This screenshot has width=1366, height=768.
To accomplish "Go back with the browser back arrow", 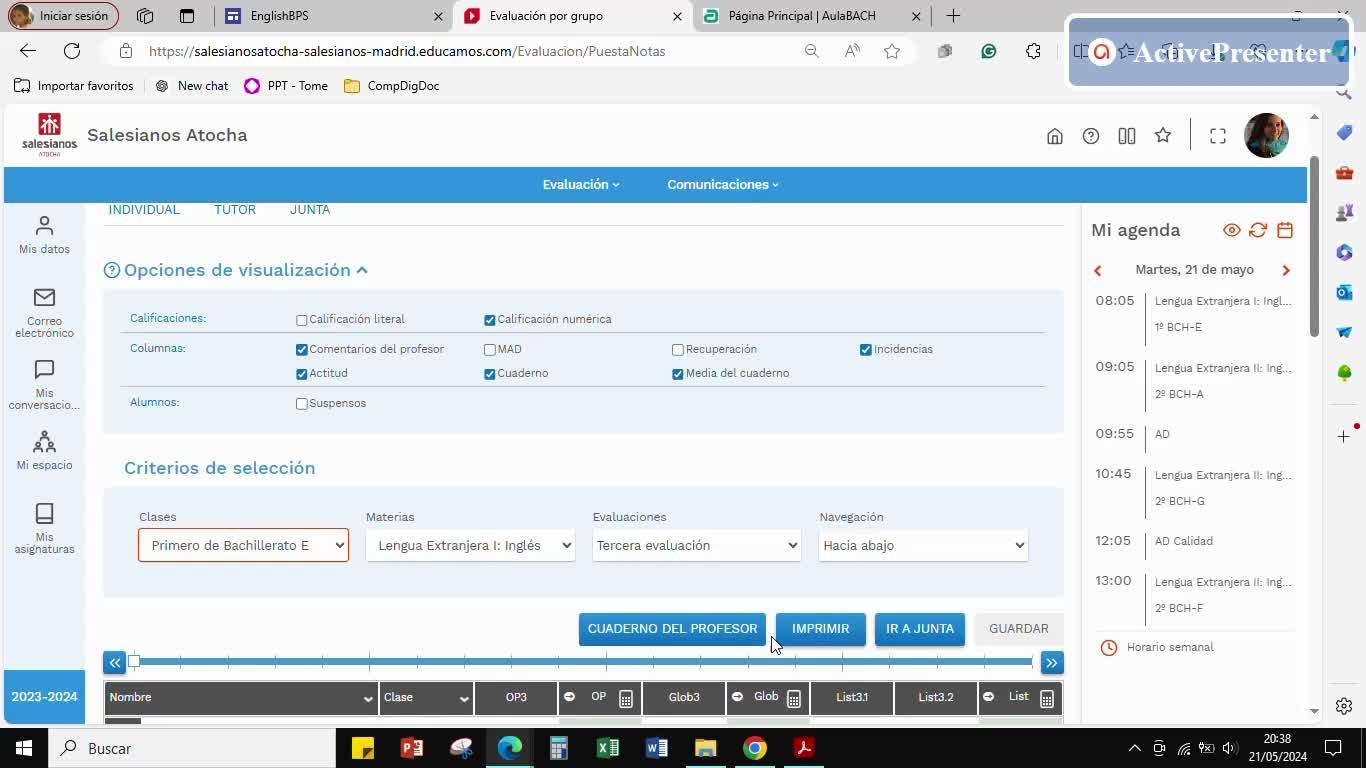I will (28, 51).
